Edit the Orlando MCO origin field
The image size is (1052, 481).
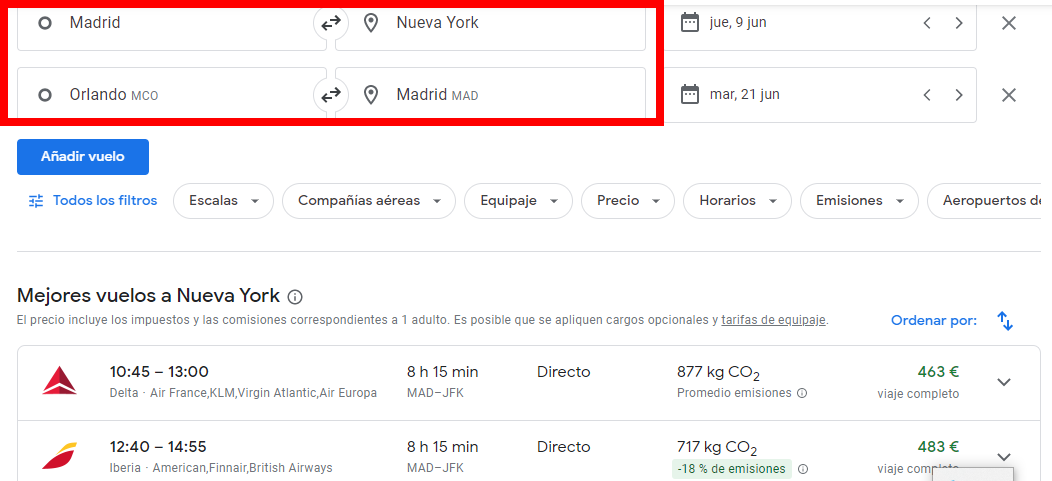pyautogui.click(x=172, y=95)
